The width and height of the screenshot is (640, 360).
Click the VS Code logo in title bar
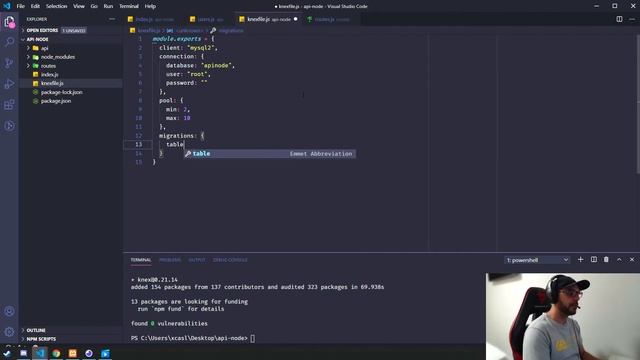click(7, 6)
